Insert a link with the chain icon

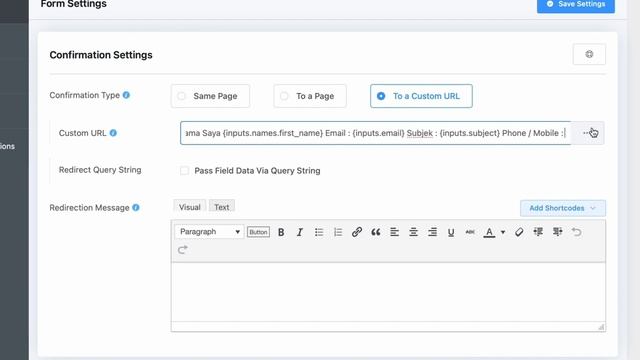(x=357, y=232)
